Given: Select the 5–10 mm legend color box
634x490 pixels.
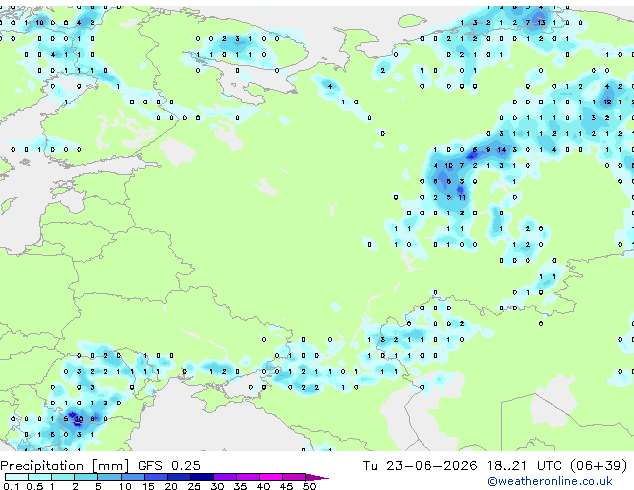Looking at the screenshot, I should point(109,477).
